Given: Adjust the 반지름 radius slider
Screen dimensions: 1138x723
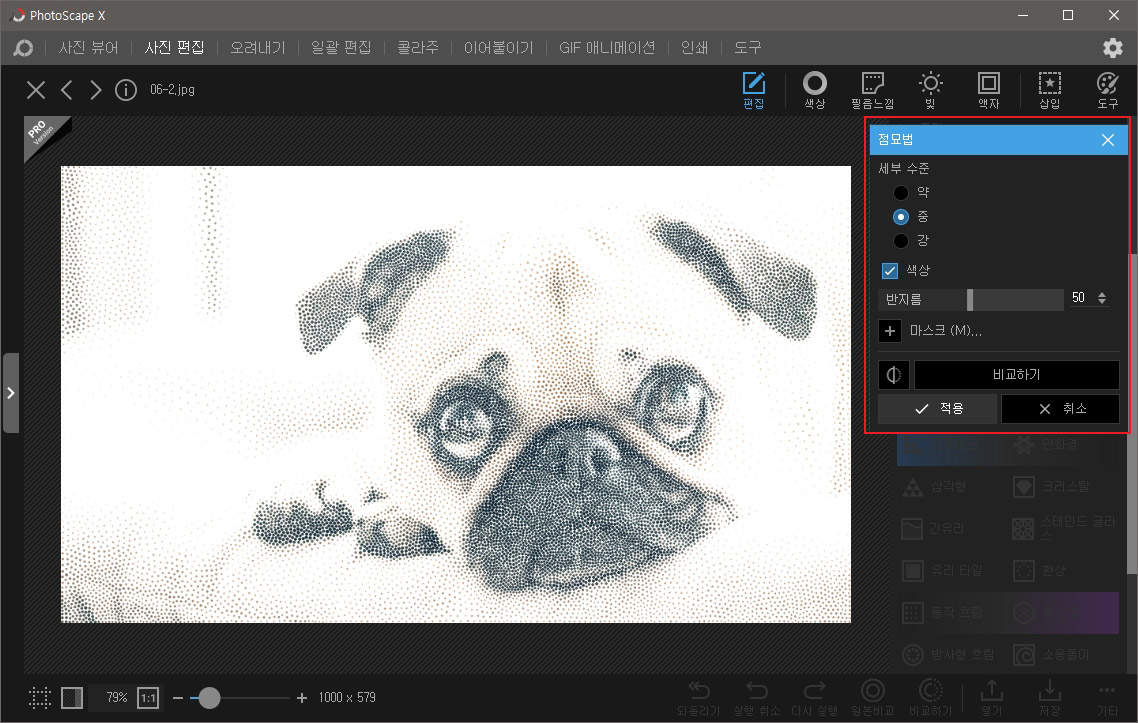Looking at the screenshot, I should [x=971, y=299].
